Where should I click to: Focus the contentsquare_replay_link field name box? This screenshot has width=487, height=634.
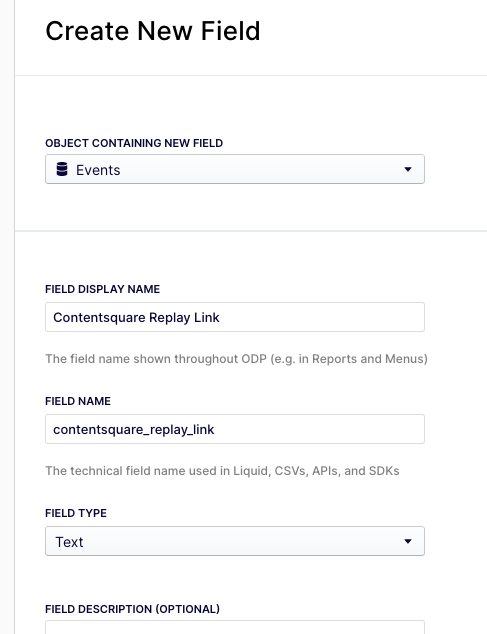(x=235, y=429)
